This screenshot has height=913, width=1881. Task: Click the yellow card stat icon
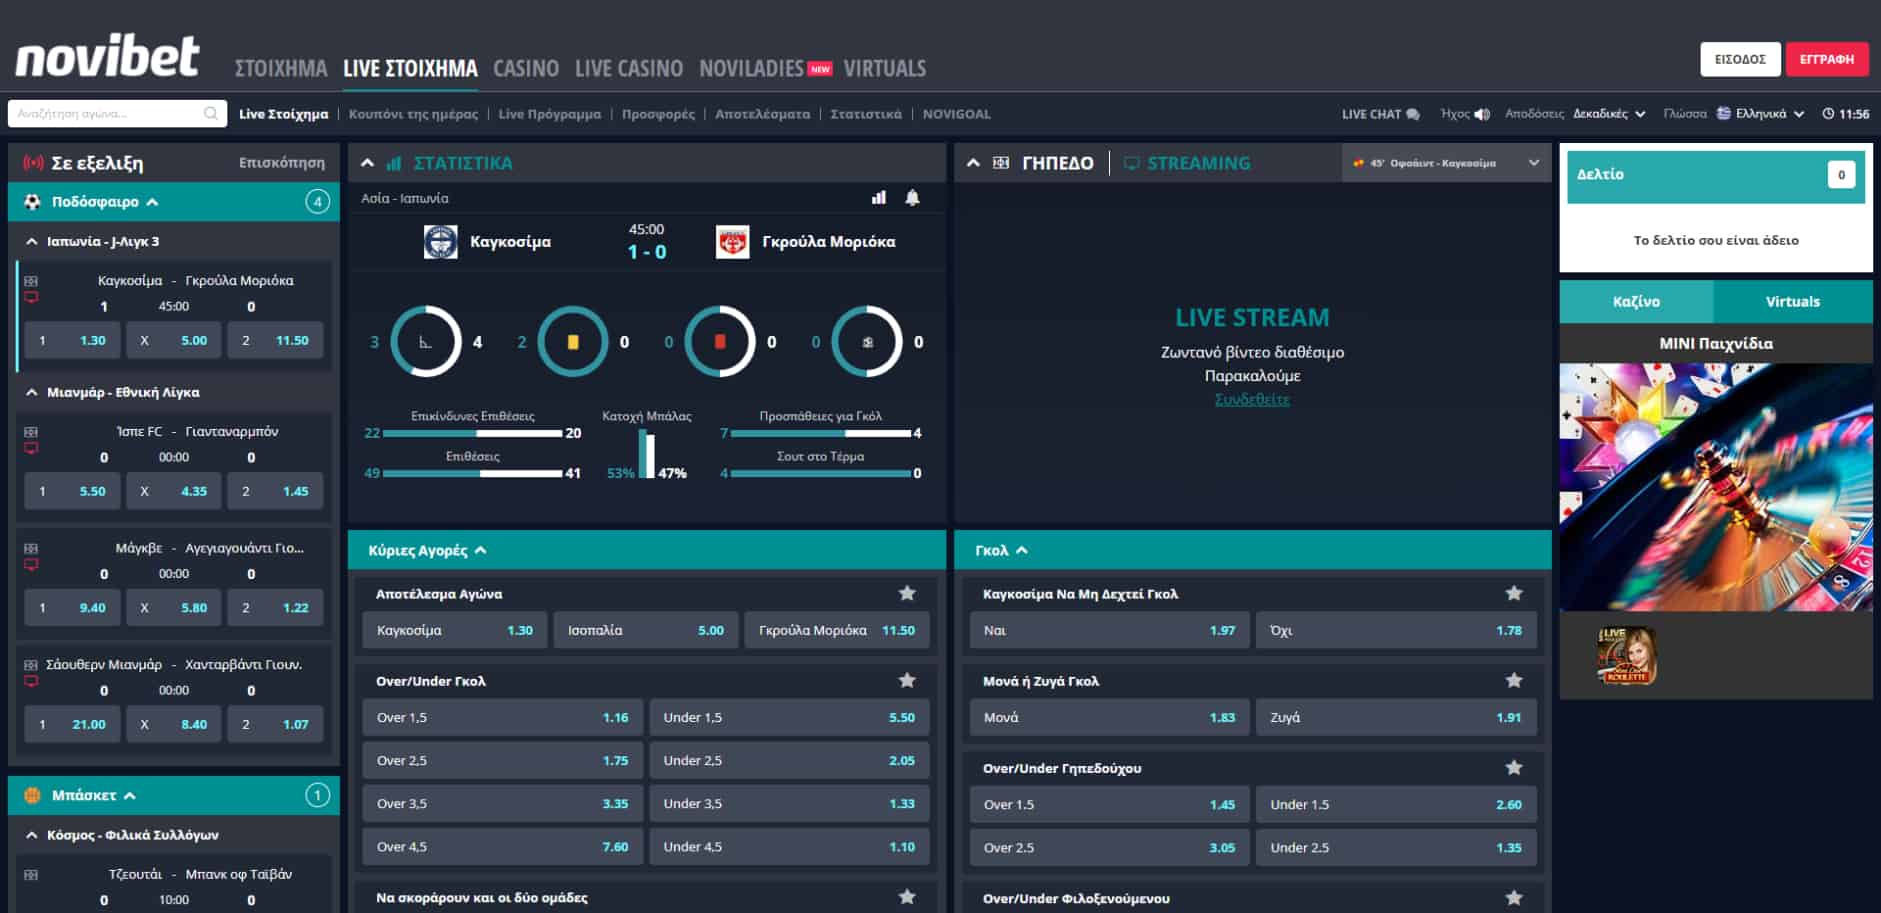point(573,341)
